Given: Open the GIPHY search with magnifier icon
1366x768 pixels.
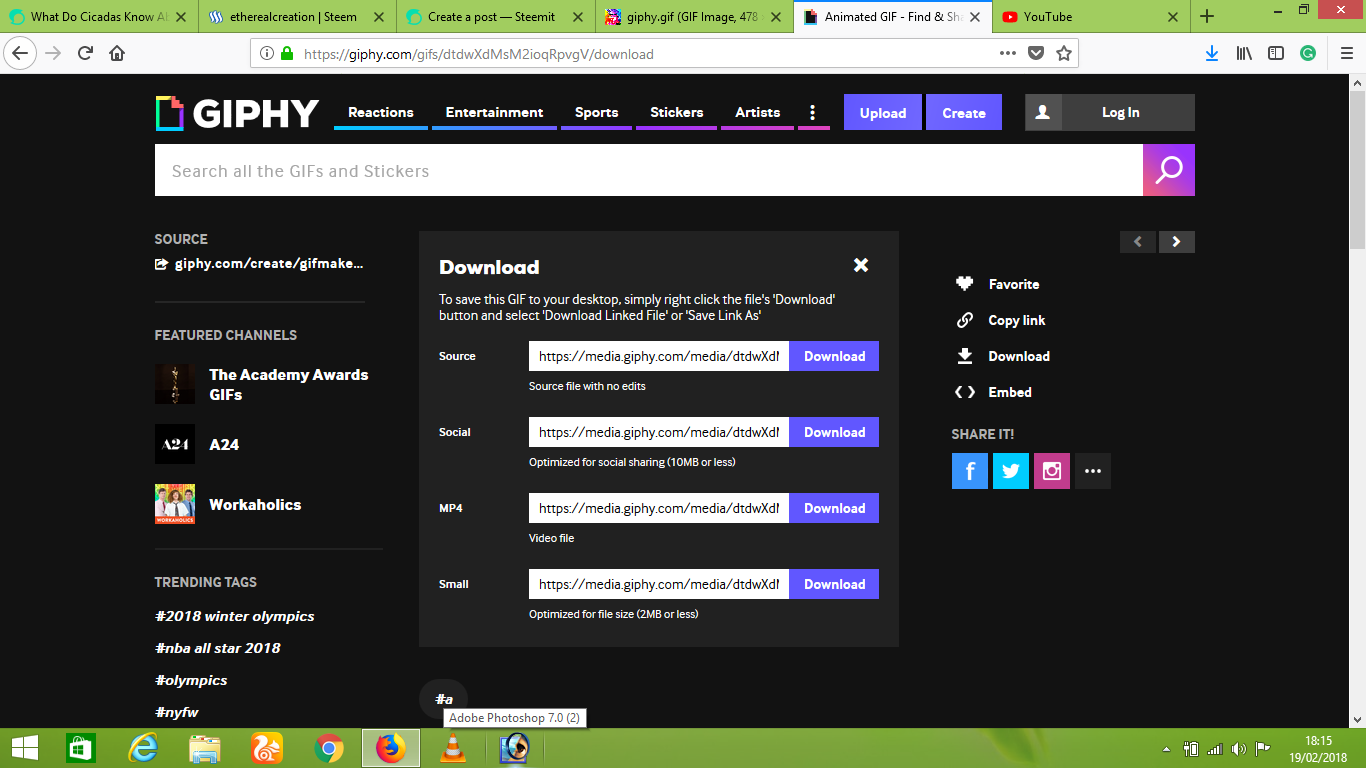Looking at the screenshot, I should pyautogui.click(x=1168, y=170).
